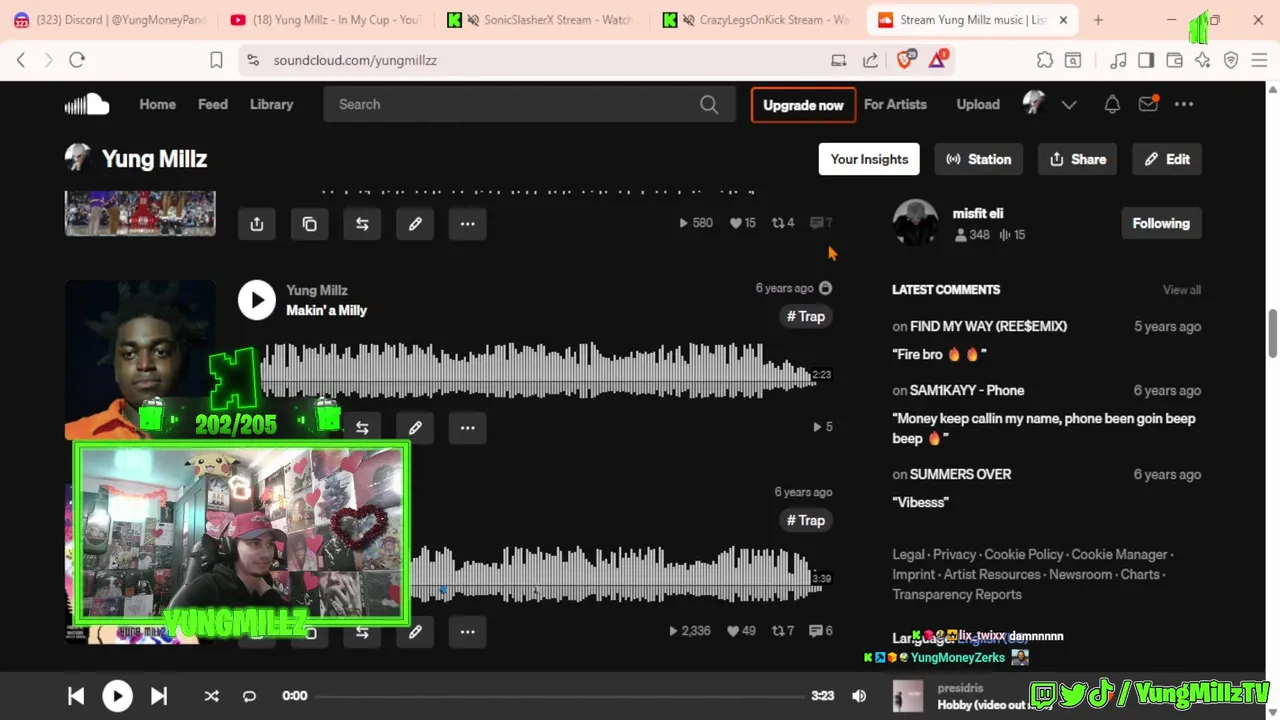This screenshot has width=1280, height=720.
Task: Click the share page icon in the address bar
Action: (870, 60)
